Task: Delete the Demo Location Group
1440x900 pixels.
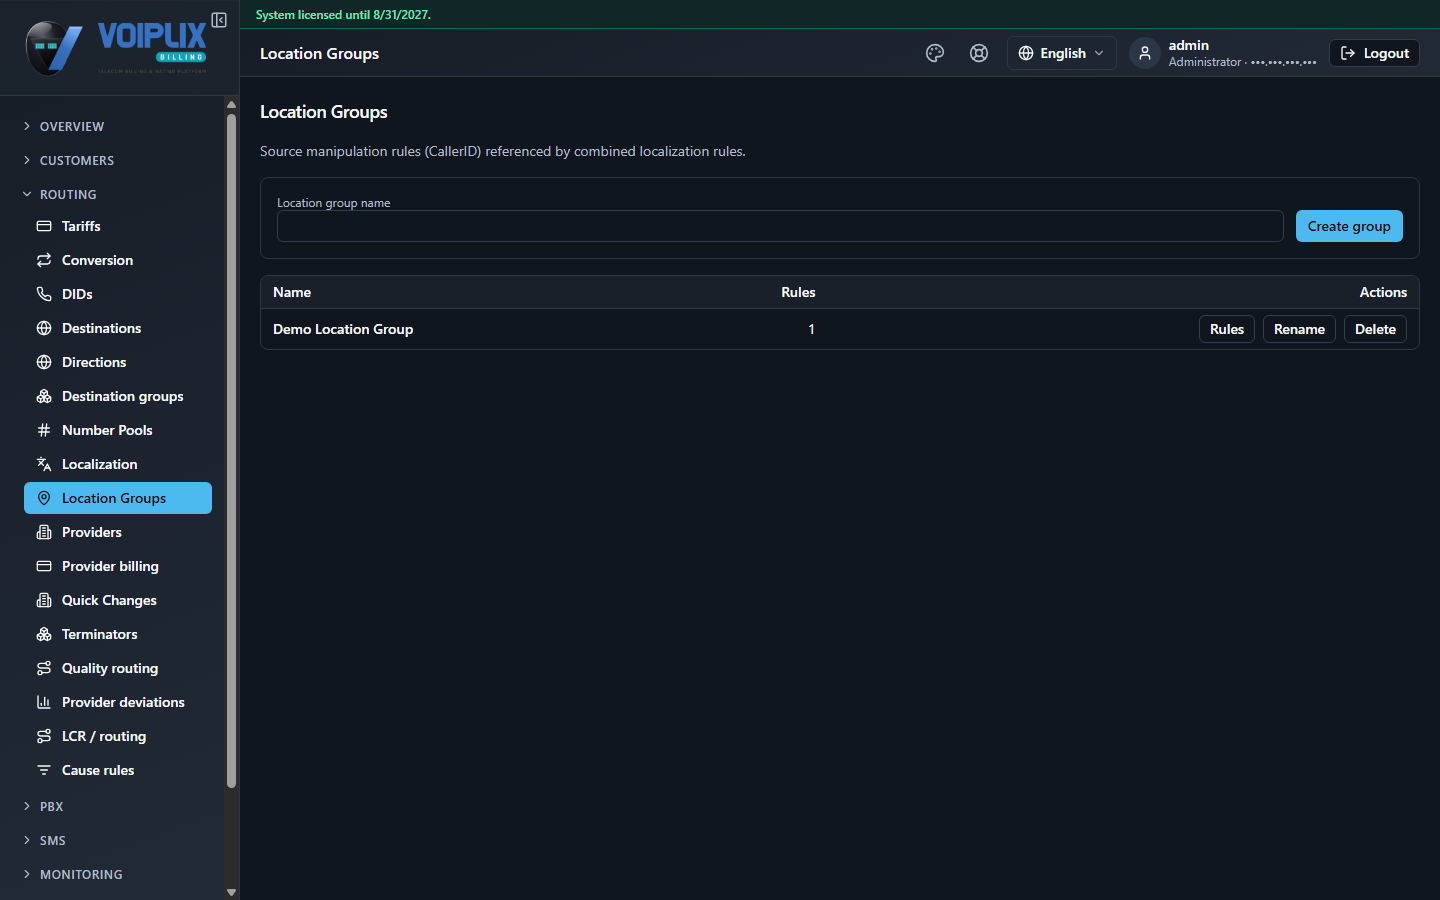Action: tap(1375, 329)
